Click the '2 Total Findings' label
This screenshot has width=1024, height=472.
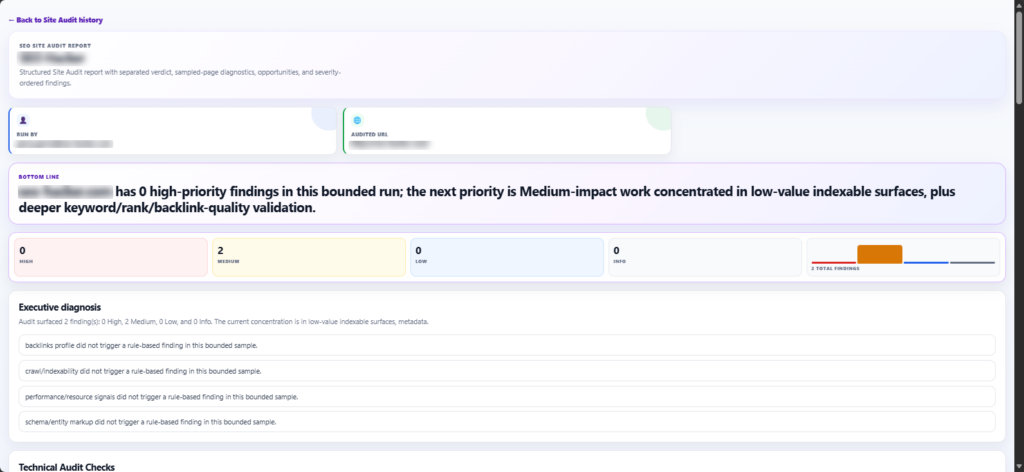coord(835,268)
